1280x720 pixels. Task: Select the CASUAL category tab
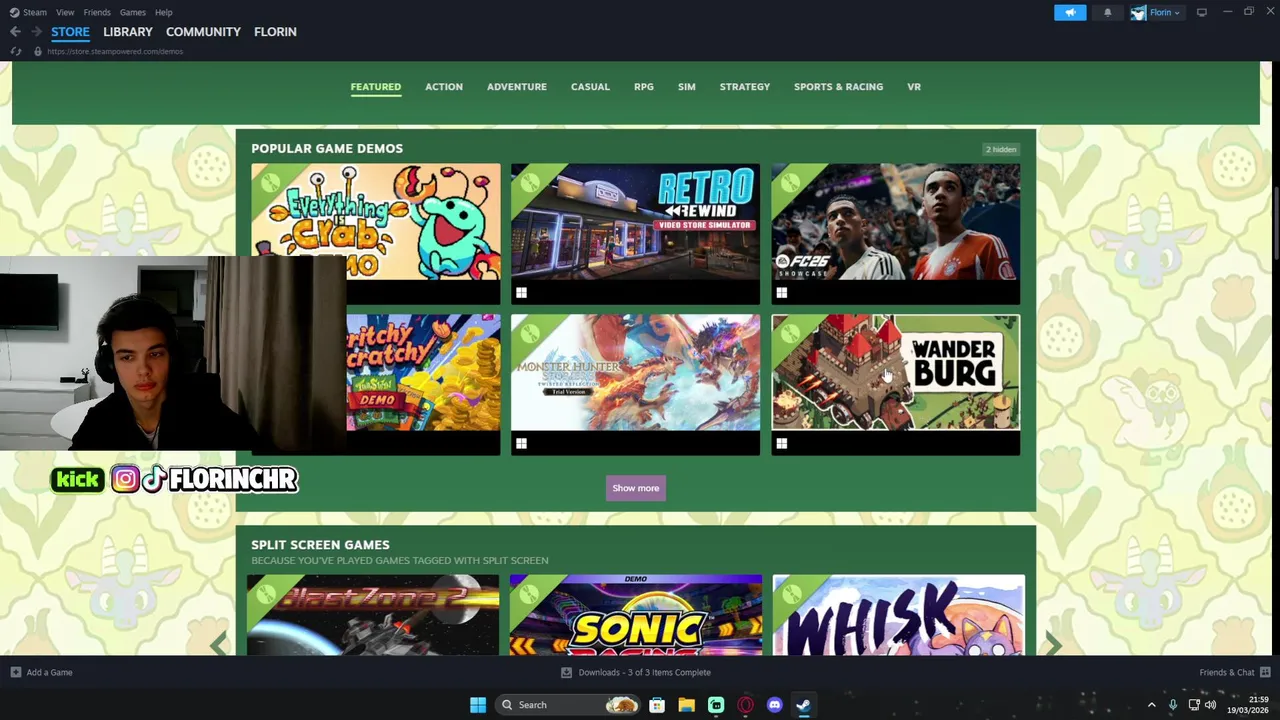pos(590,87)
